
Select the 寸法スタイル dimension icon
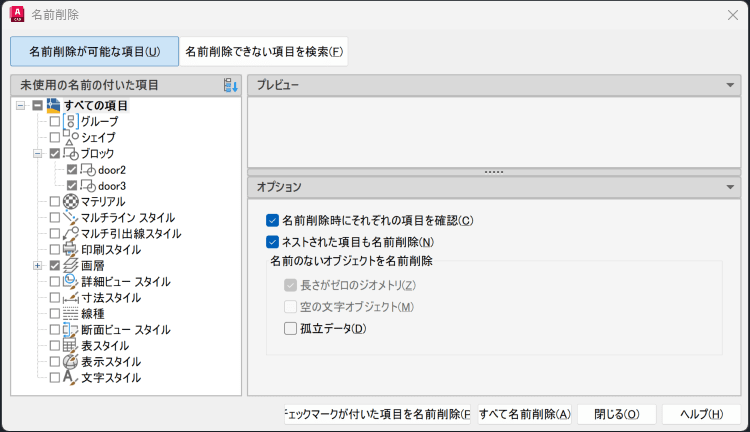click(x=71, y=297)
